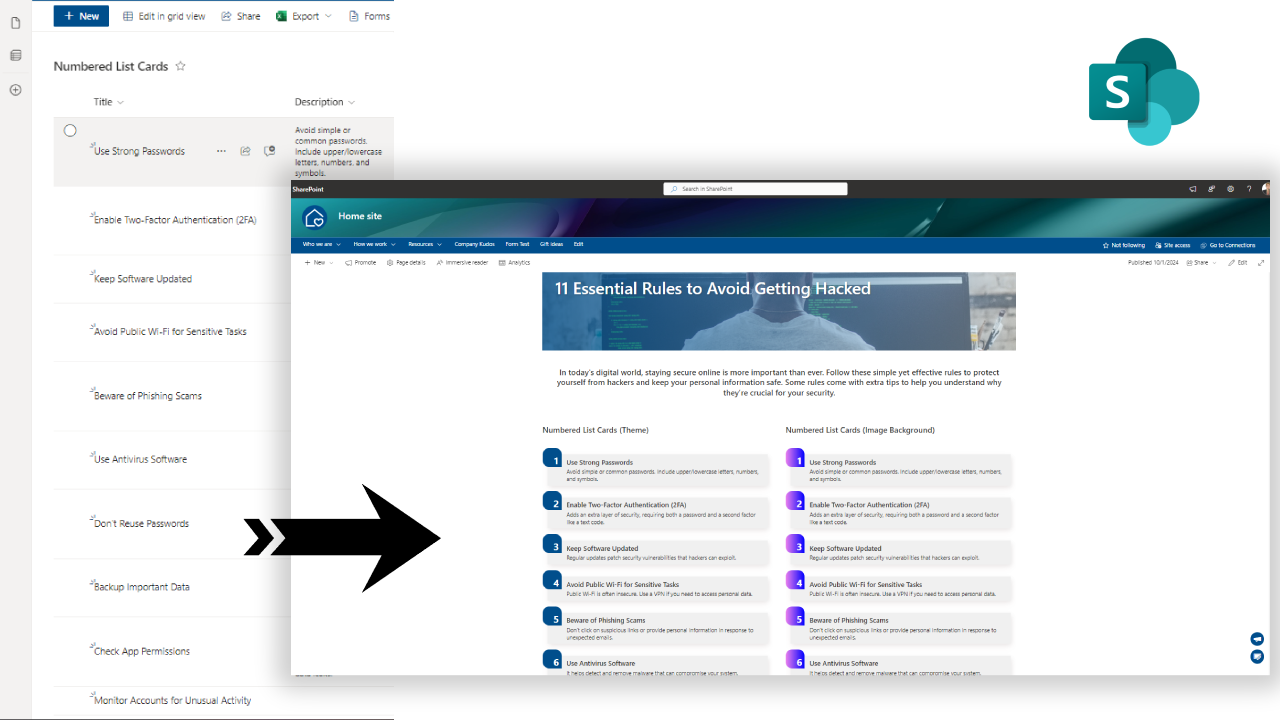Image resolution: width=1280 pixels, height=720 pixels.
Task: Click share icon on Use Strong Passwords row
Action: point(245,151)
